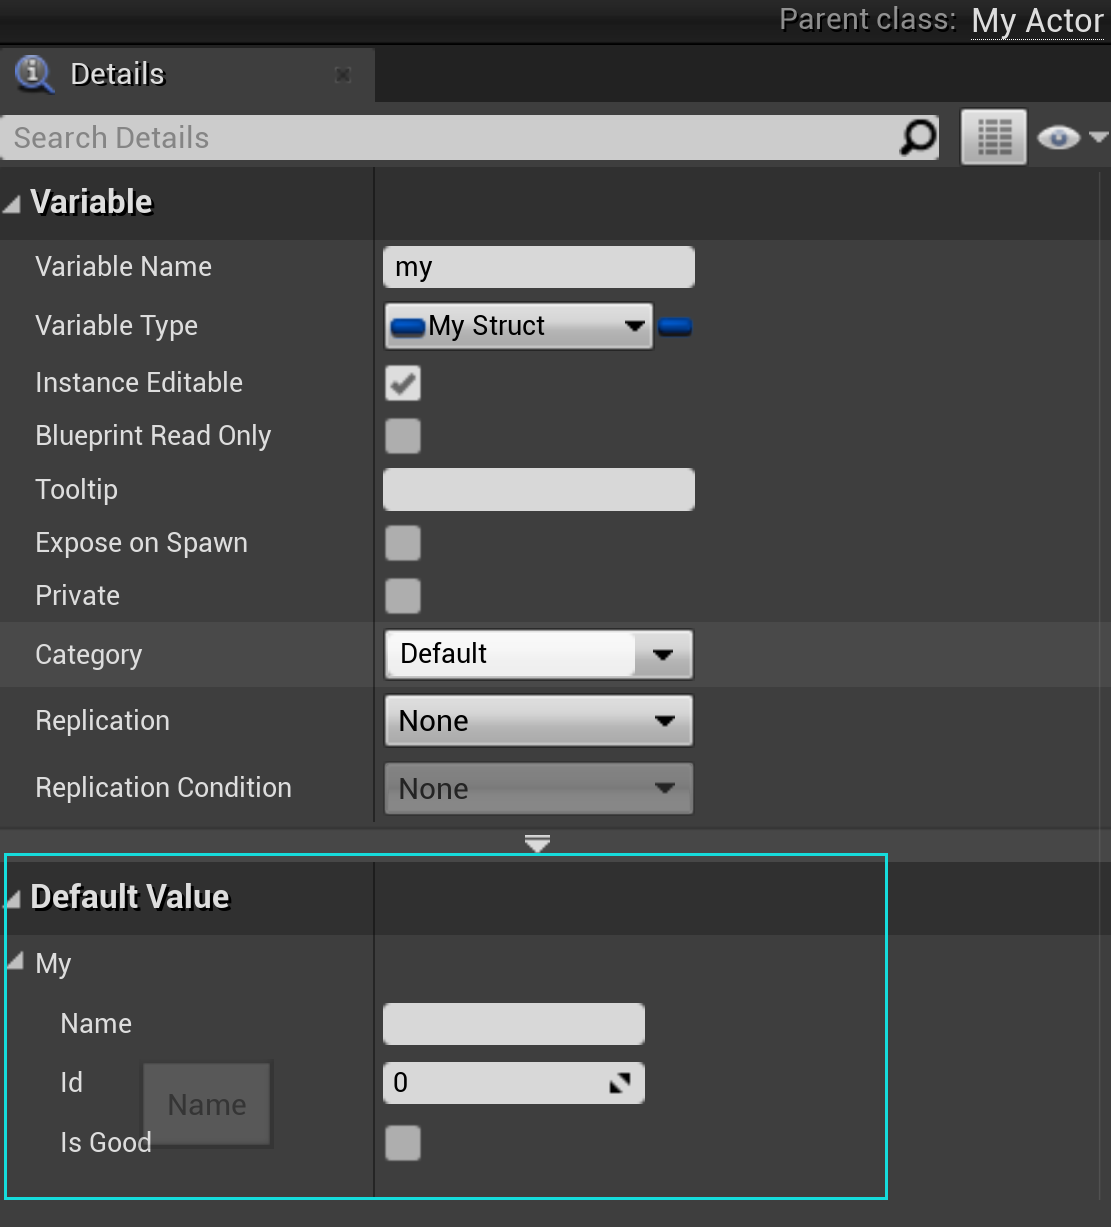Click the X icon on the Details tab
This screenshot has height=1227, width=1111.
pyautogui.click(x=343, y=74)
